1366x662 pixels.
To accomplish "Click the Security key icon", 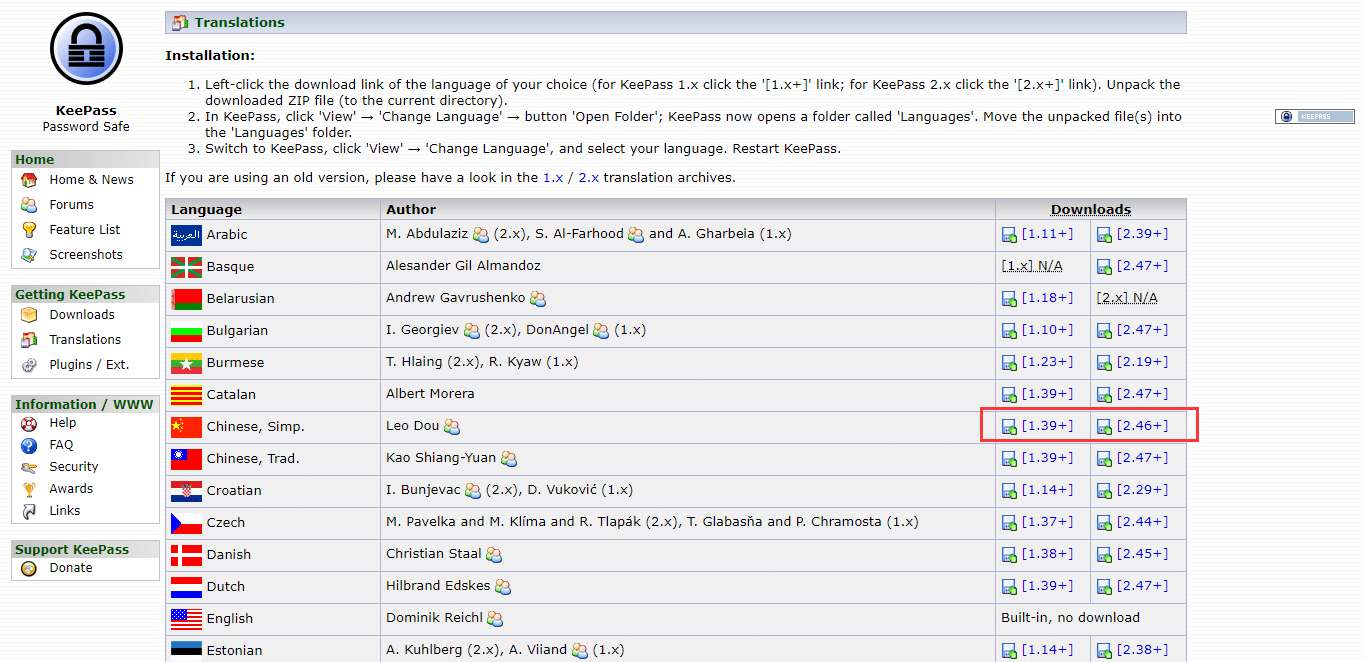I will (29, 467).
